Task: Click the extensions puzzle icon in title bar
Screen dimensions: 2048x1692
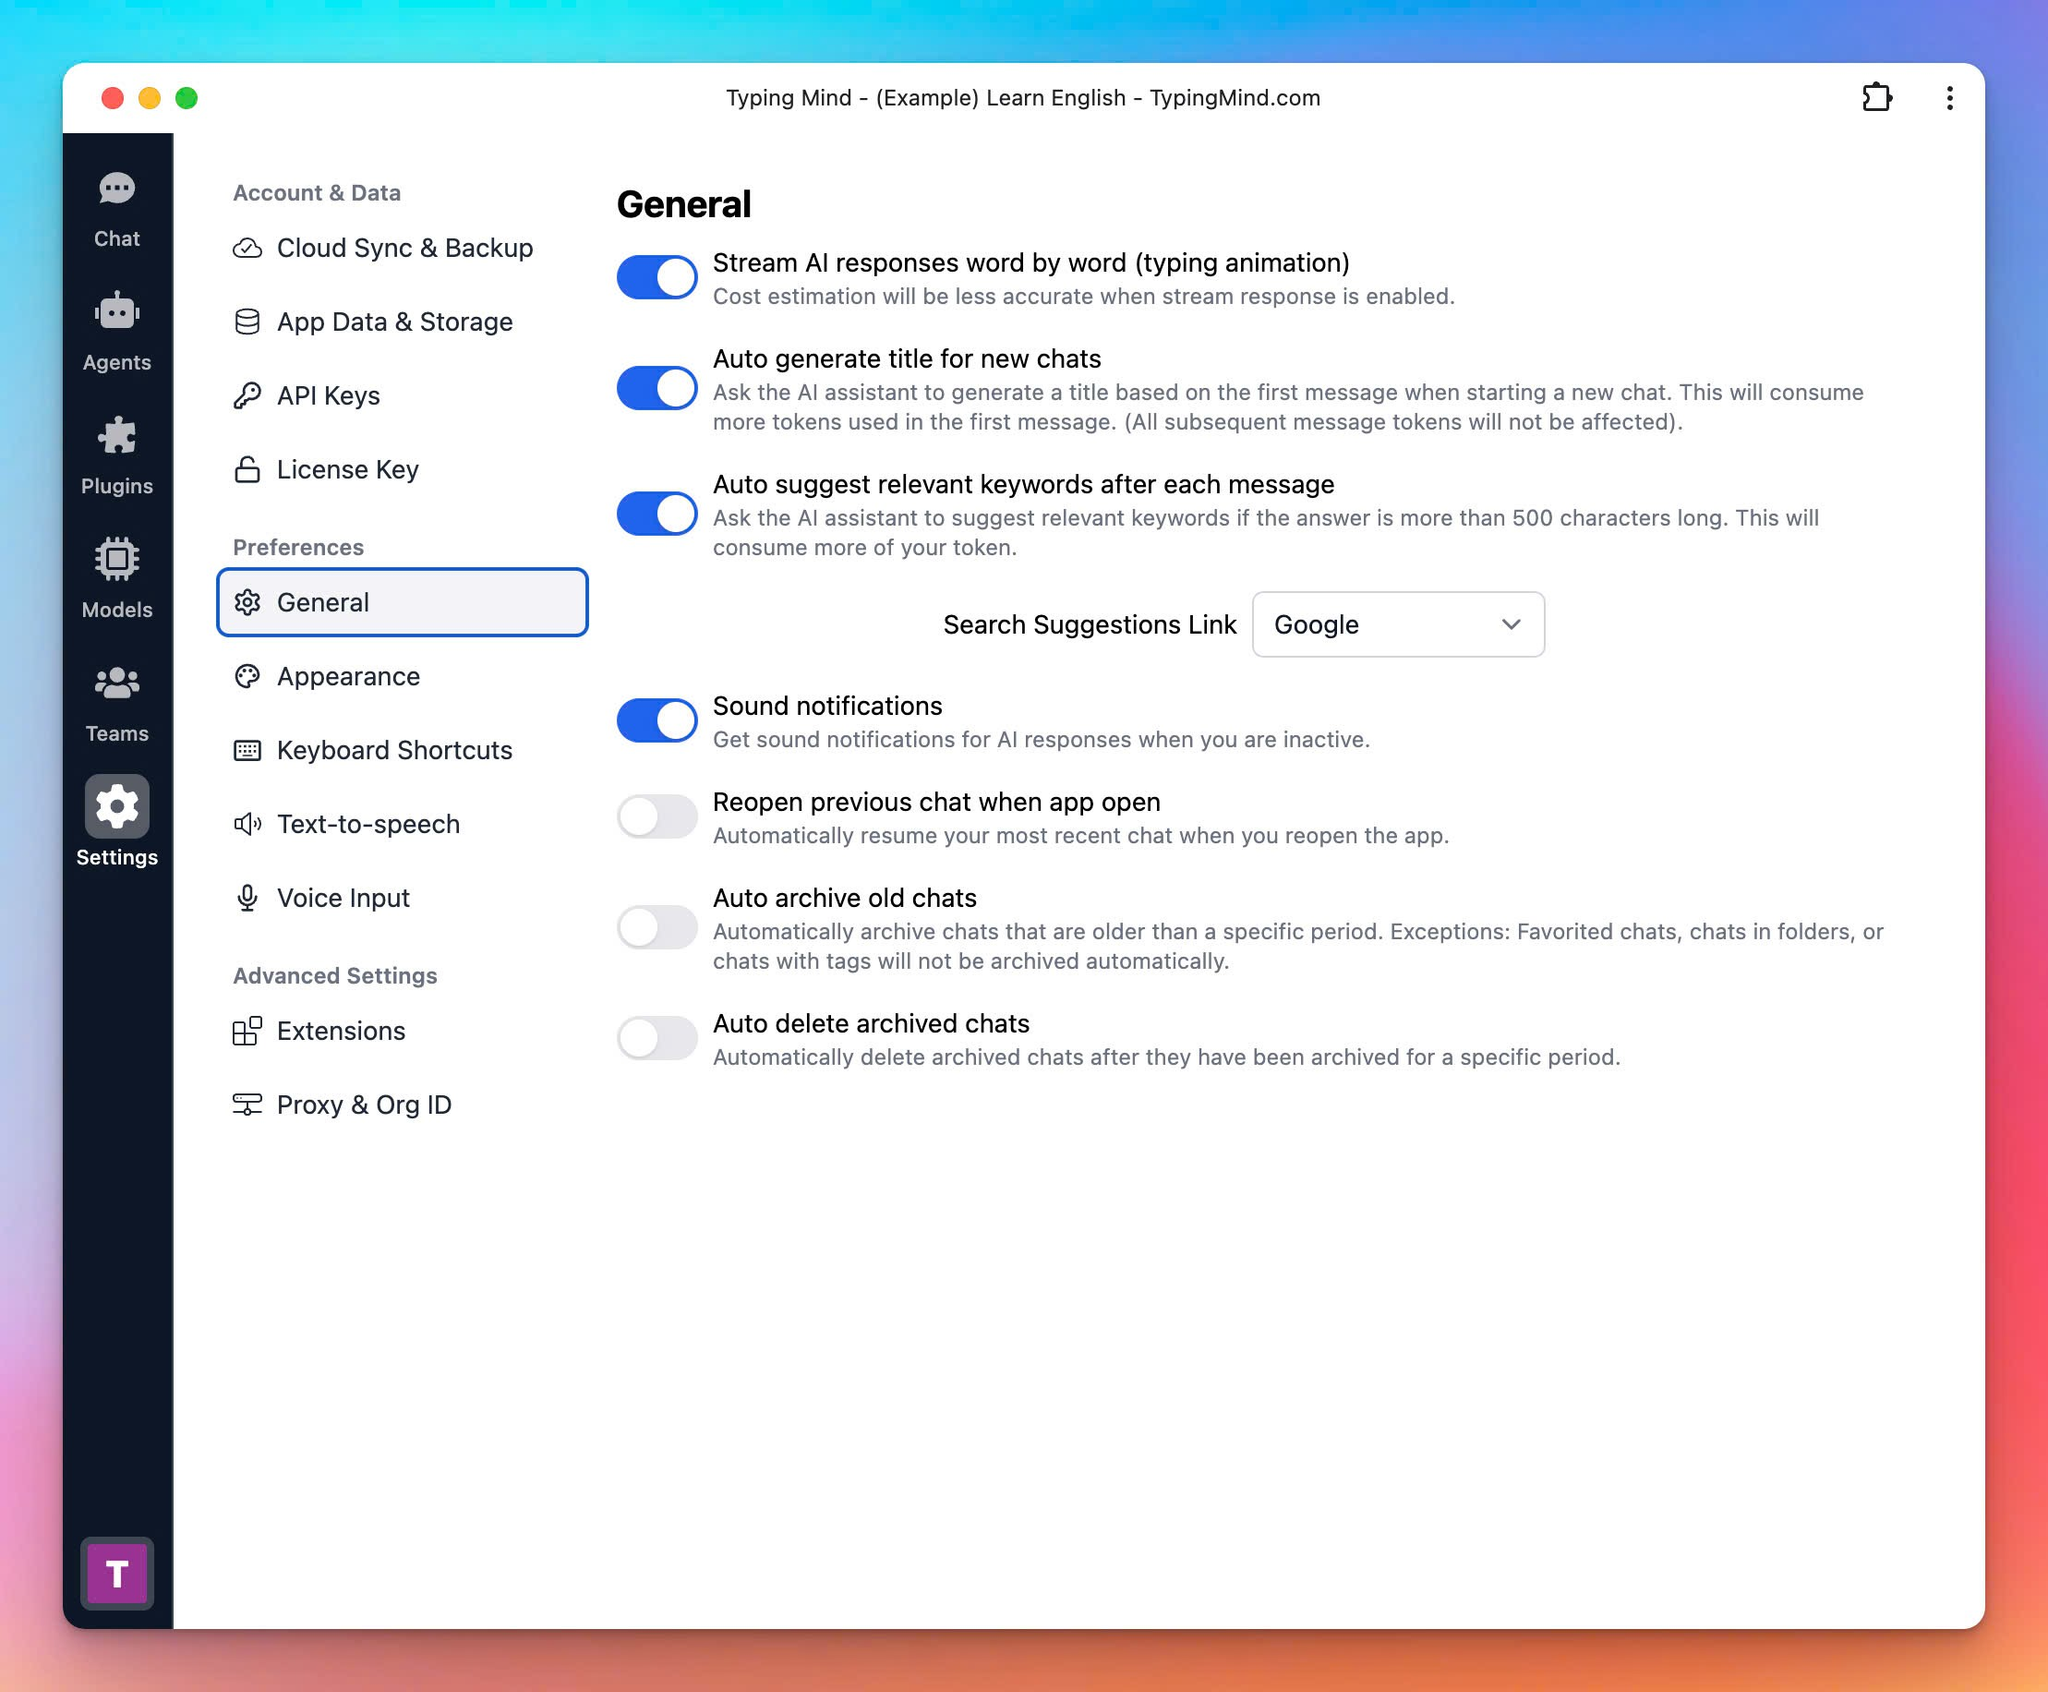Action: [1877, 98]
